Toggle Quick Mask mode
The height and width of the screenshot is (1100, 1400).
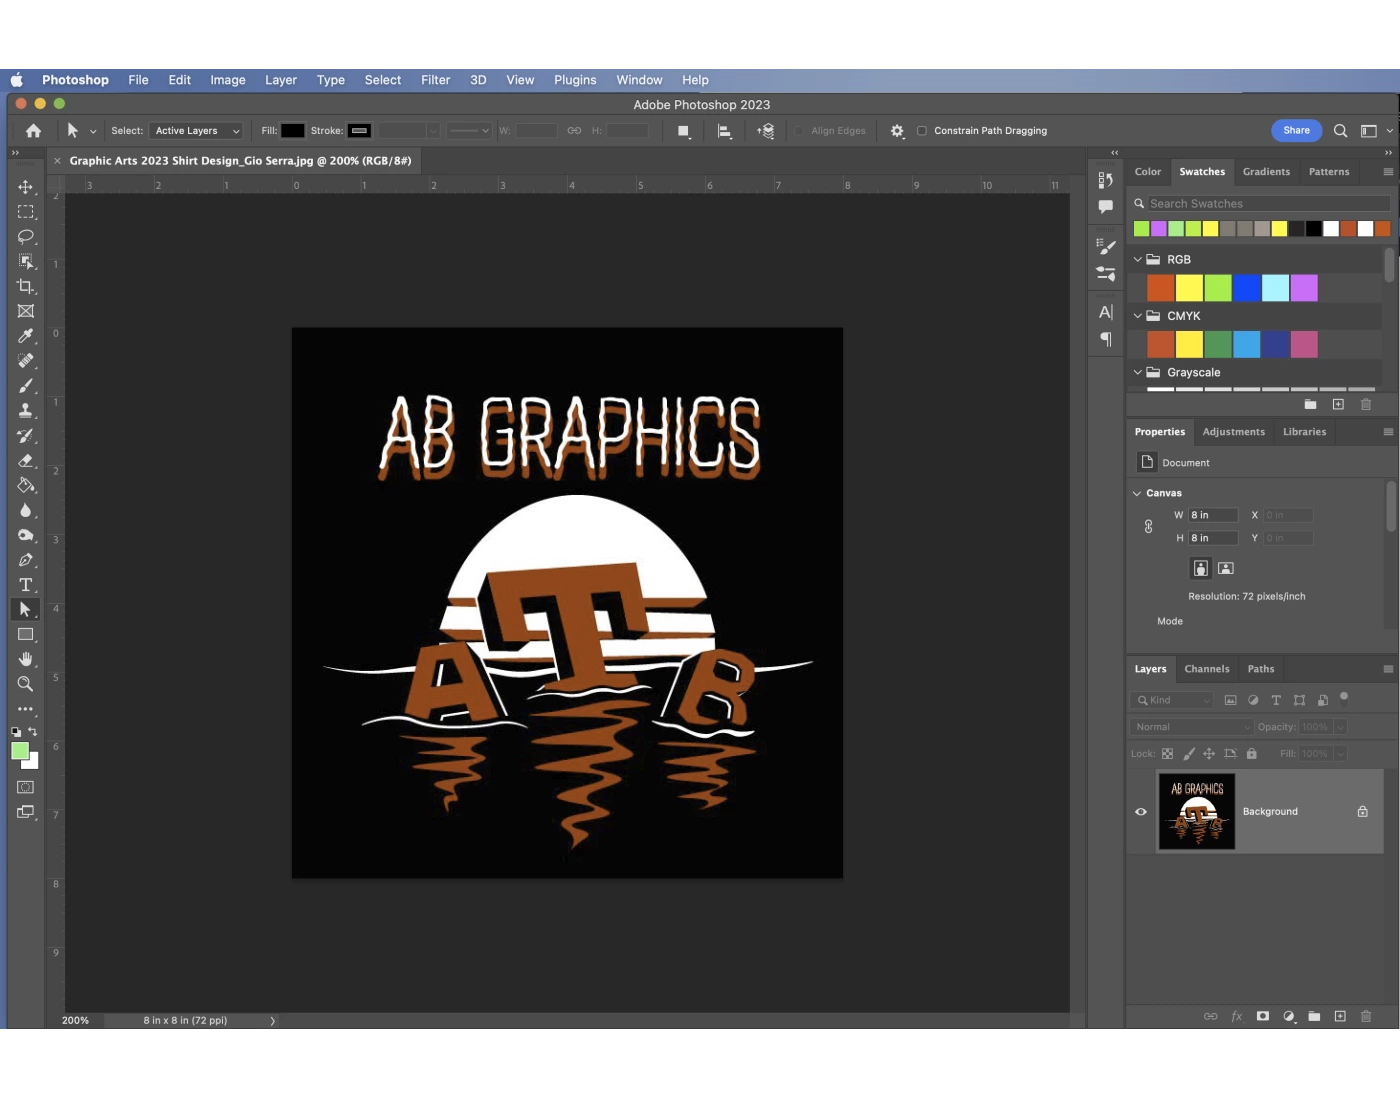[26, 787]
